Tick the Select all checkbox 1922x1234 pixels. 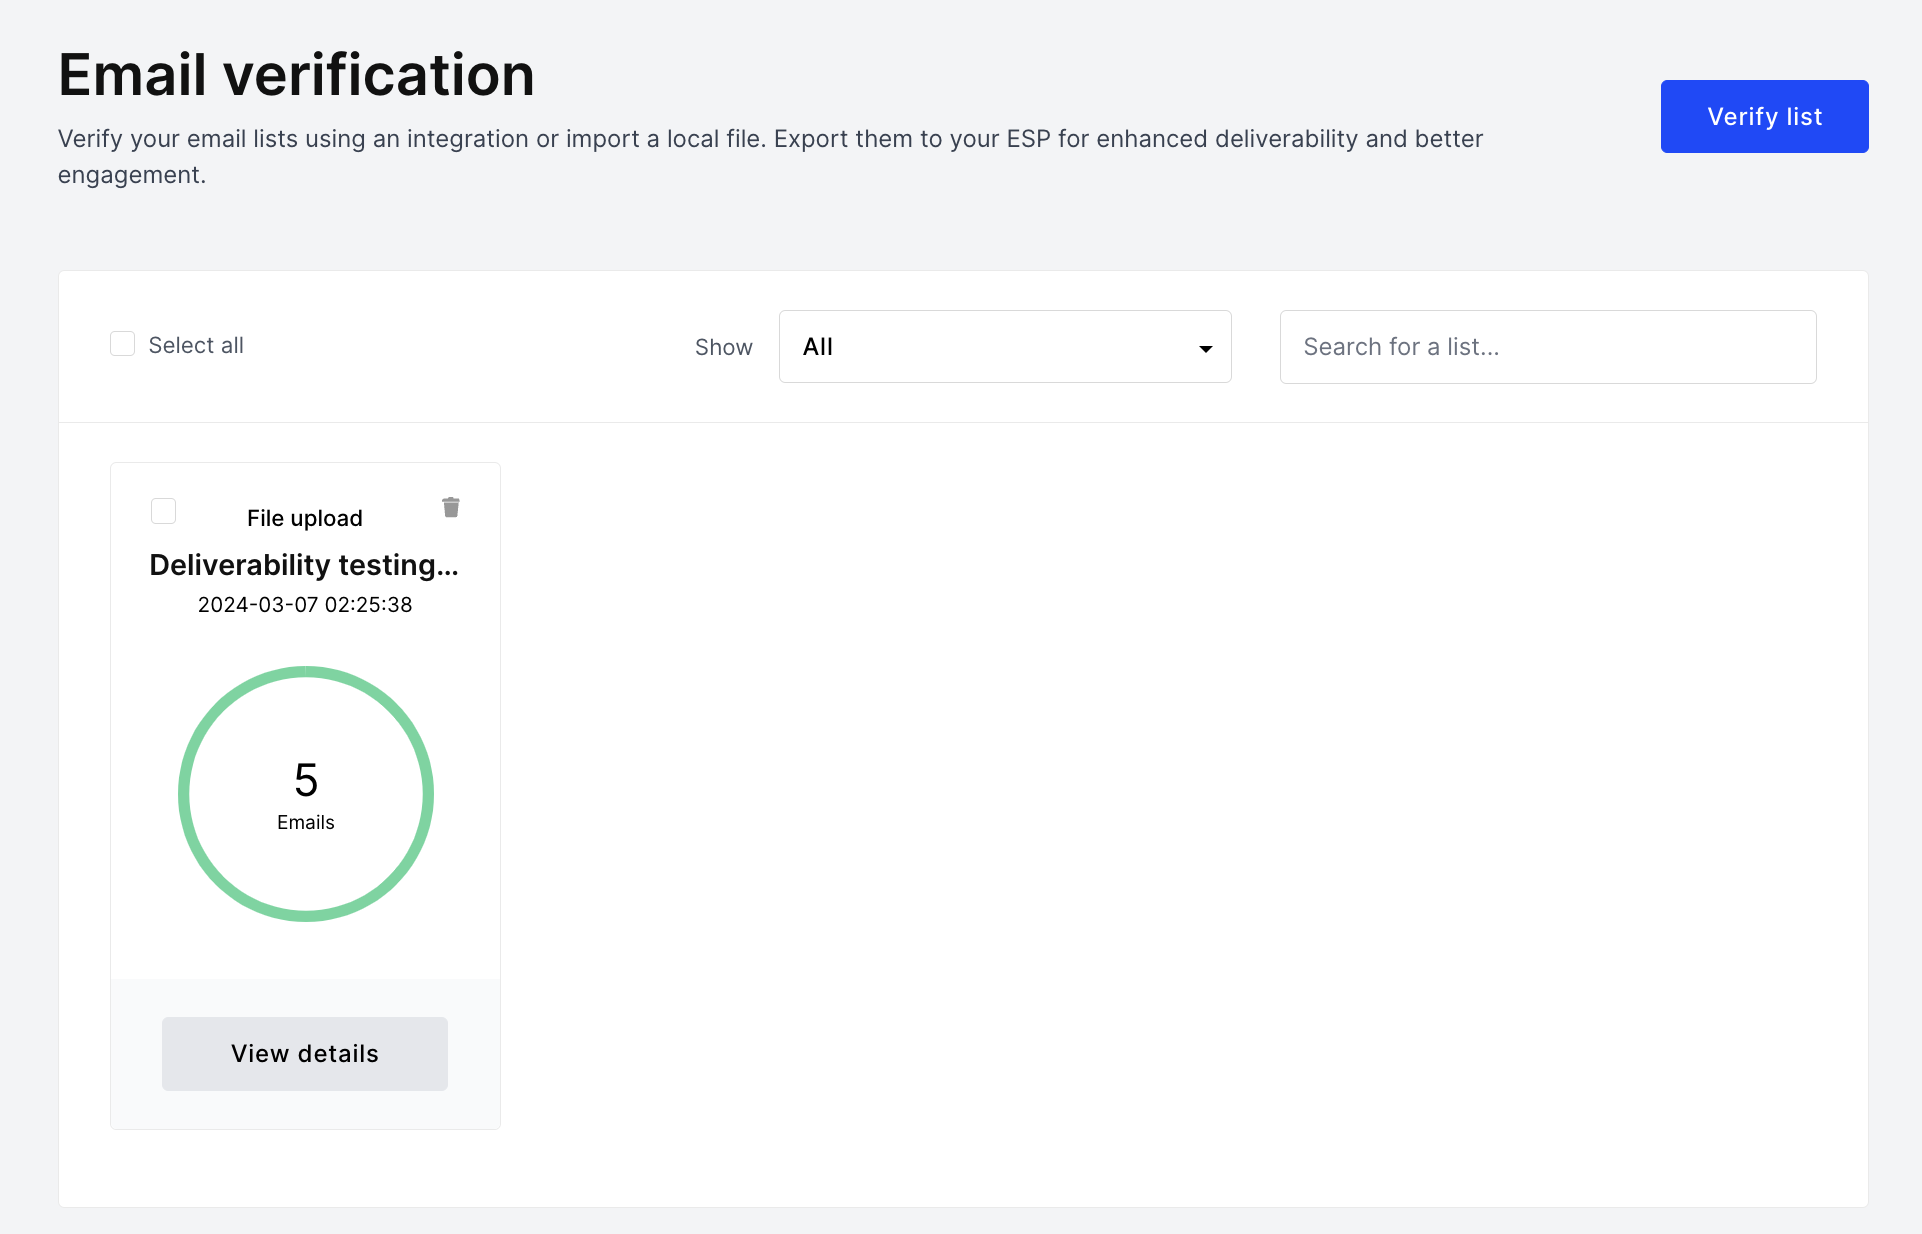(x=122, y=344)
